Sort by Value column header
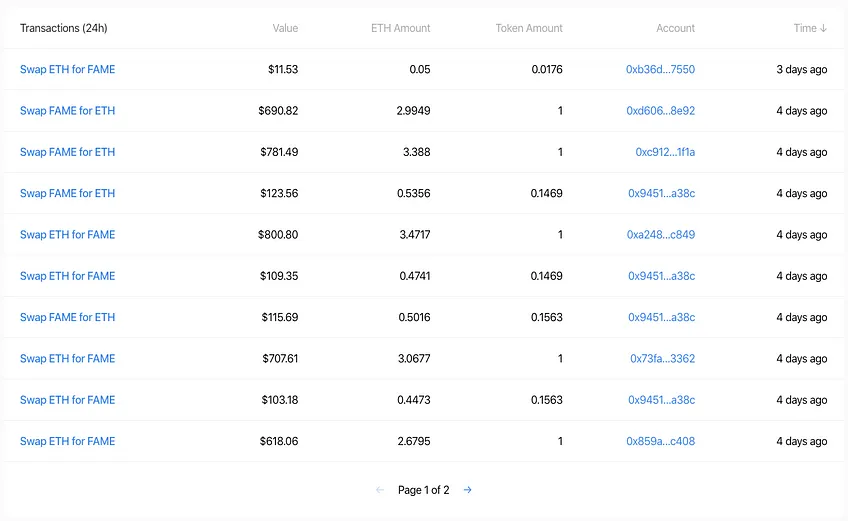The height and width of the screenshot is (521, 848). pos(285,28)
